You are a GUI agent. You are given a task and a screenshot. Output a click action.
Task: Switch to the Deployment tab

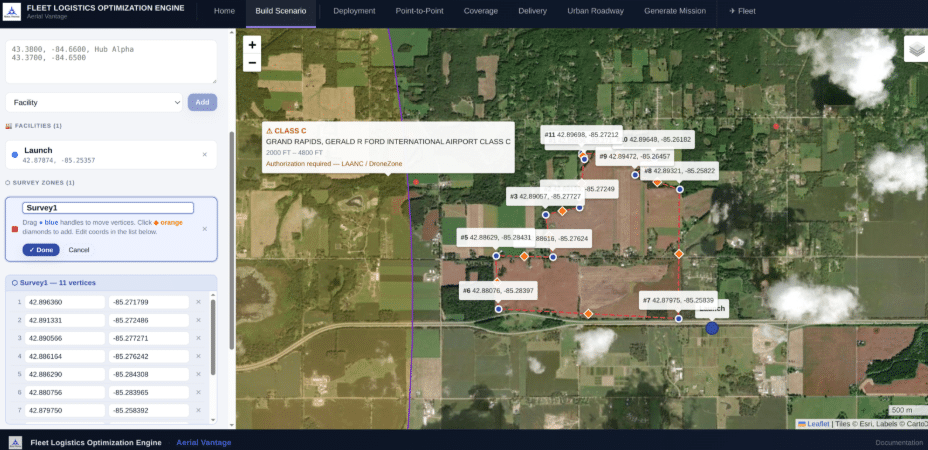tap(354, 11)
